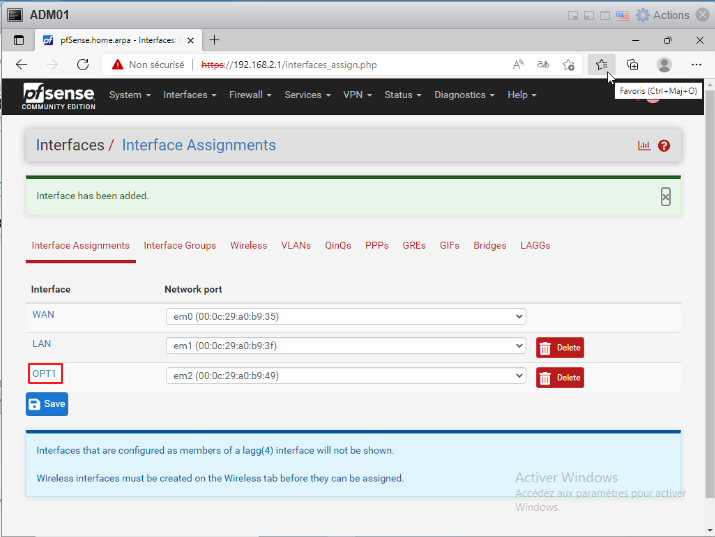715x537 pixels.
Task: Expand the OPT1 network port dropdown
Action: coord(345,376)
